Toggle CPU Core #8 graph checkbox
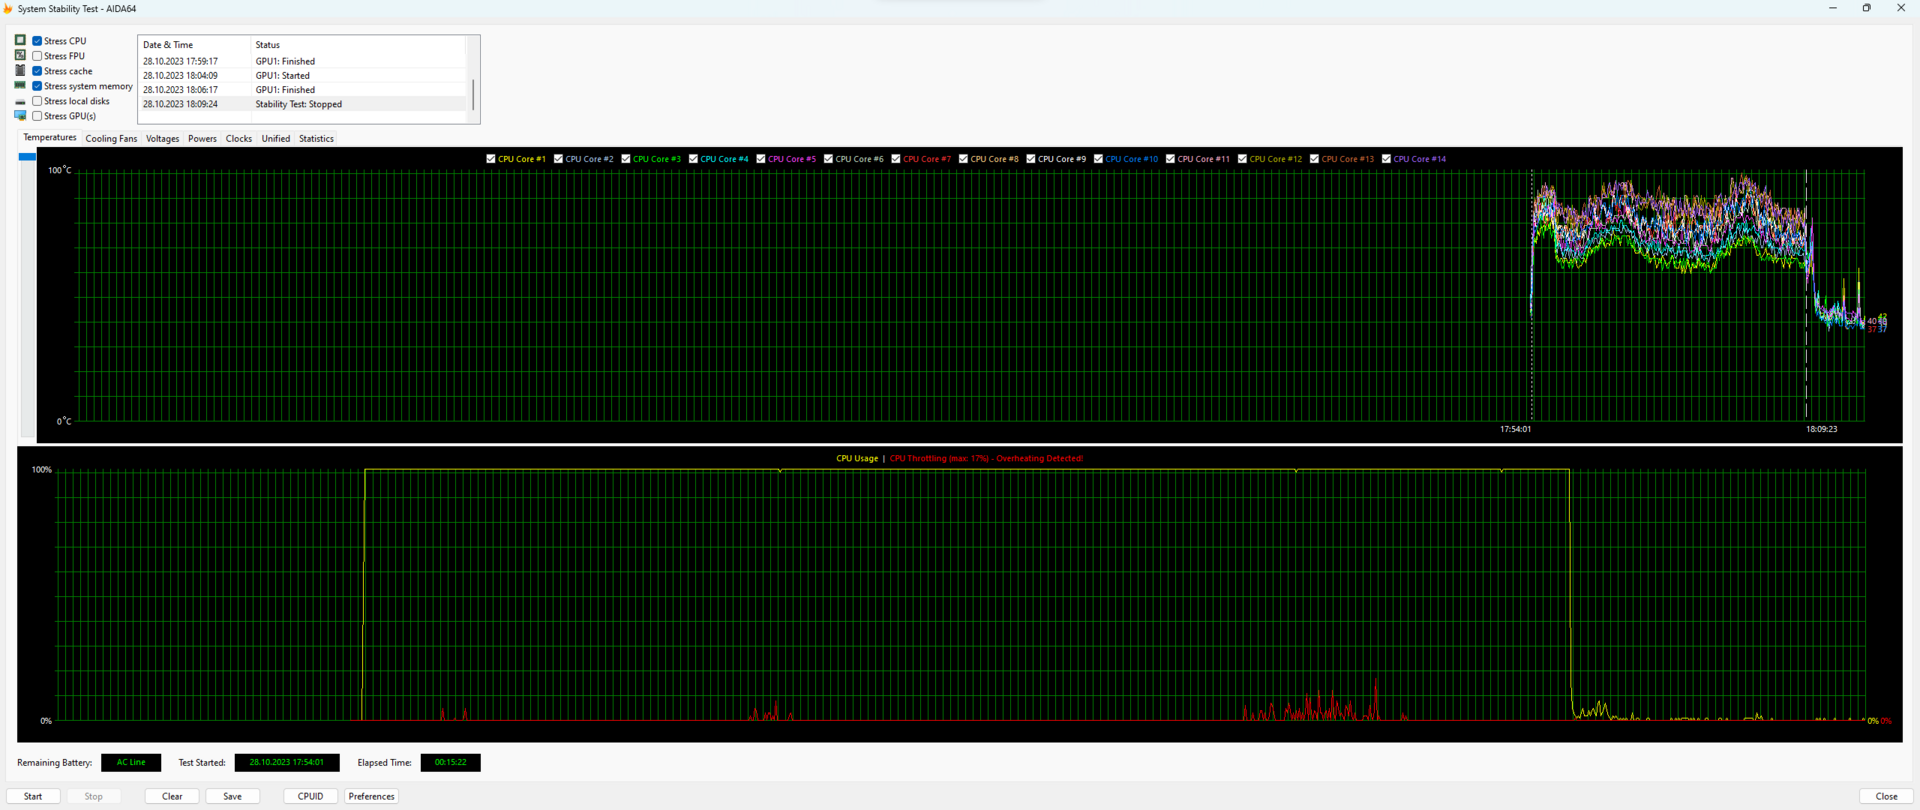The height and width of the screenshot is (810, 1920). [963, 159]
